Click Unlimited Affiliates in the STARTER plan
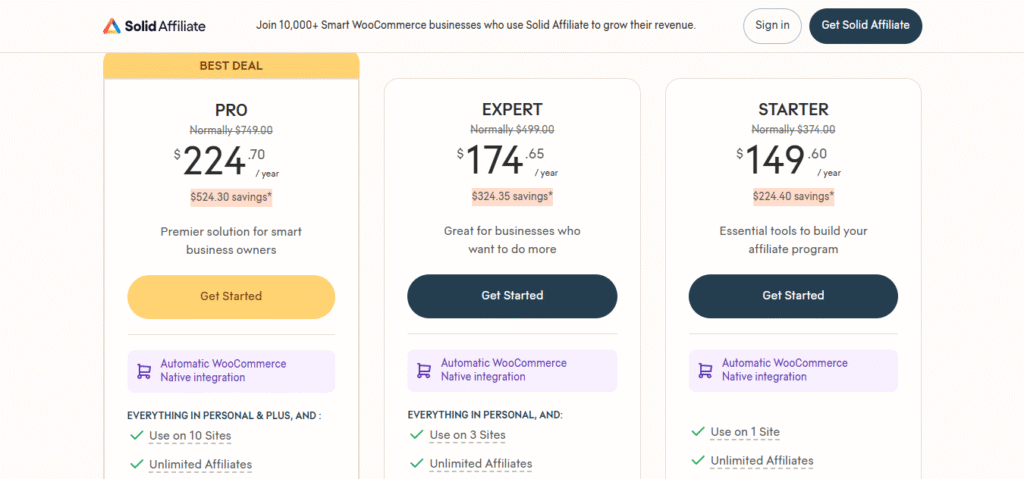1024x479 pixels. pyautogui.click(x=762, y=461)
